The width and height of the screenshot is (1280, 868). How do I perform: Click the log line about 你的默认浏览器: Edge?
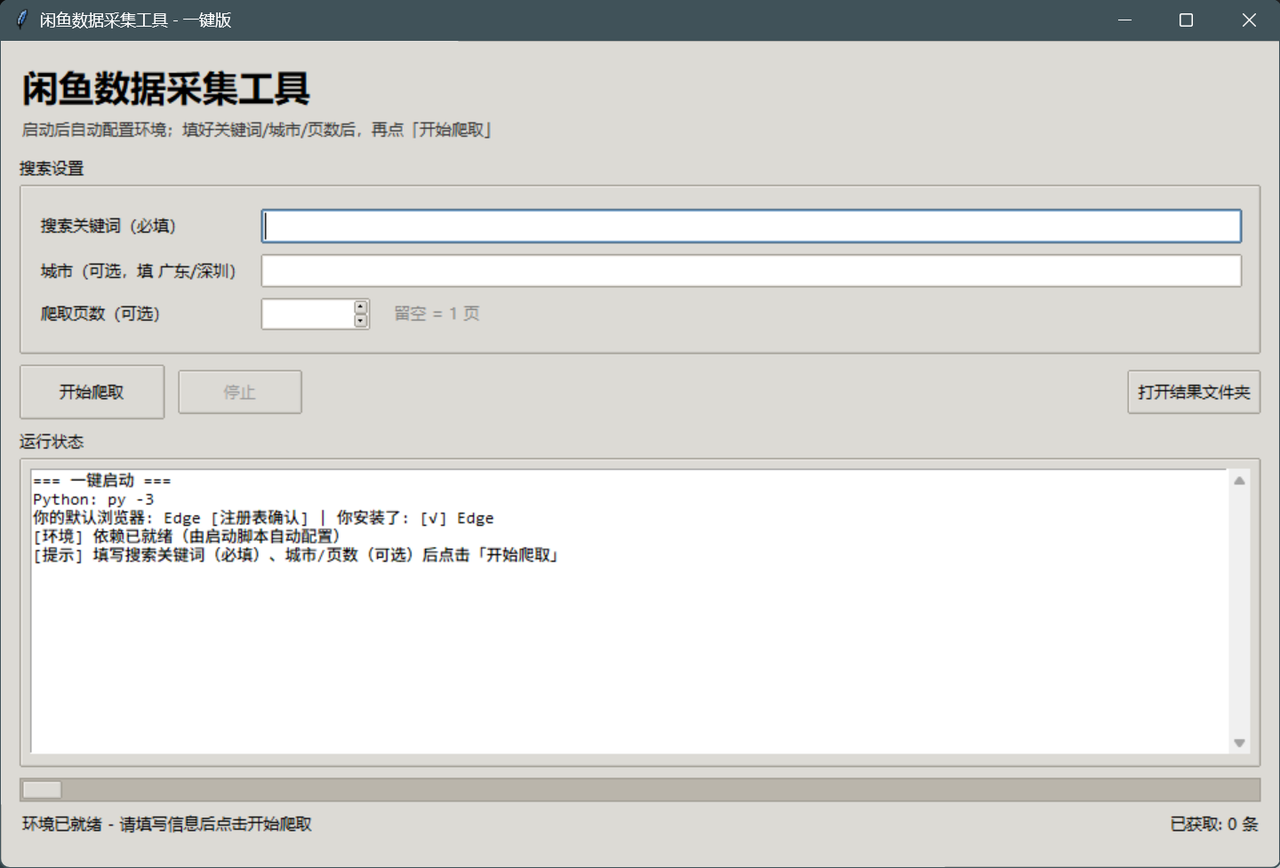(264, 518)
